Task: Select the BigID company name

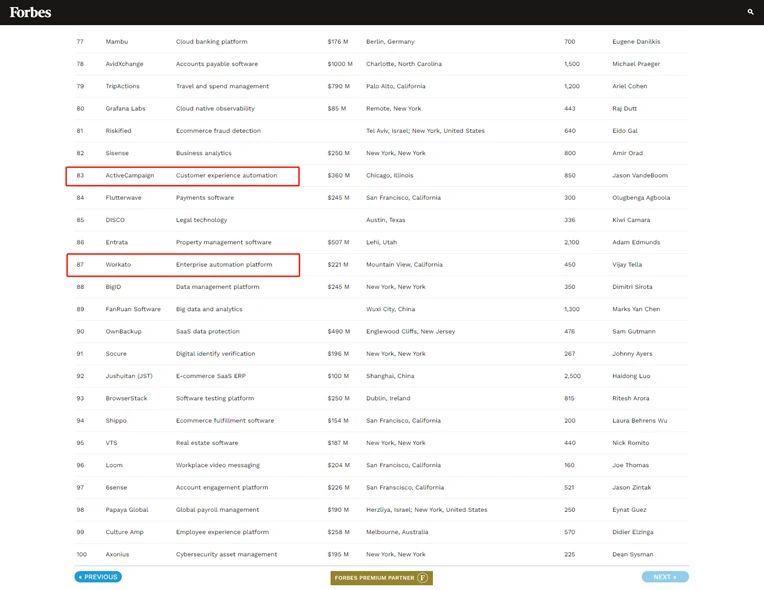Action: coord(113,287)
